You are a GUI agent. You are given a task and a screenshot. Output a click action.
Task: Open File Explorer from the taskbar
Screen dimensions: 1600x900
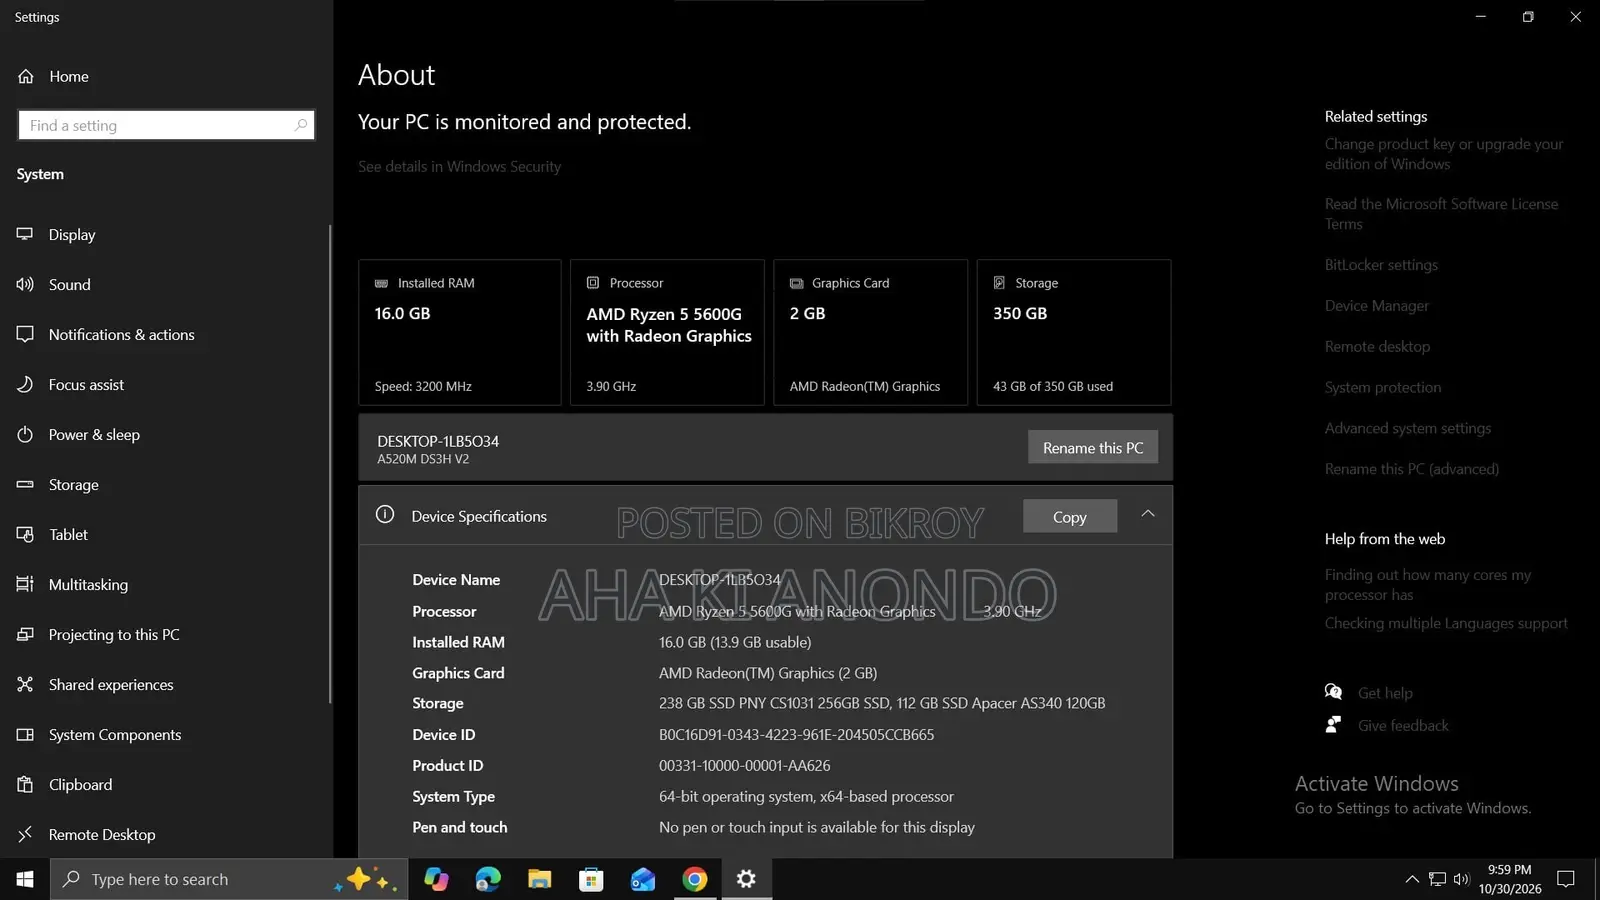click(x=540, y=879)
